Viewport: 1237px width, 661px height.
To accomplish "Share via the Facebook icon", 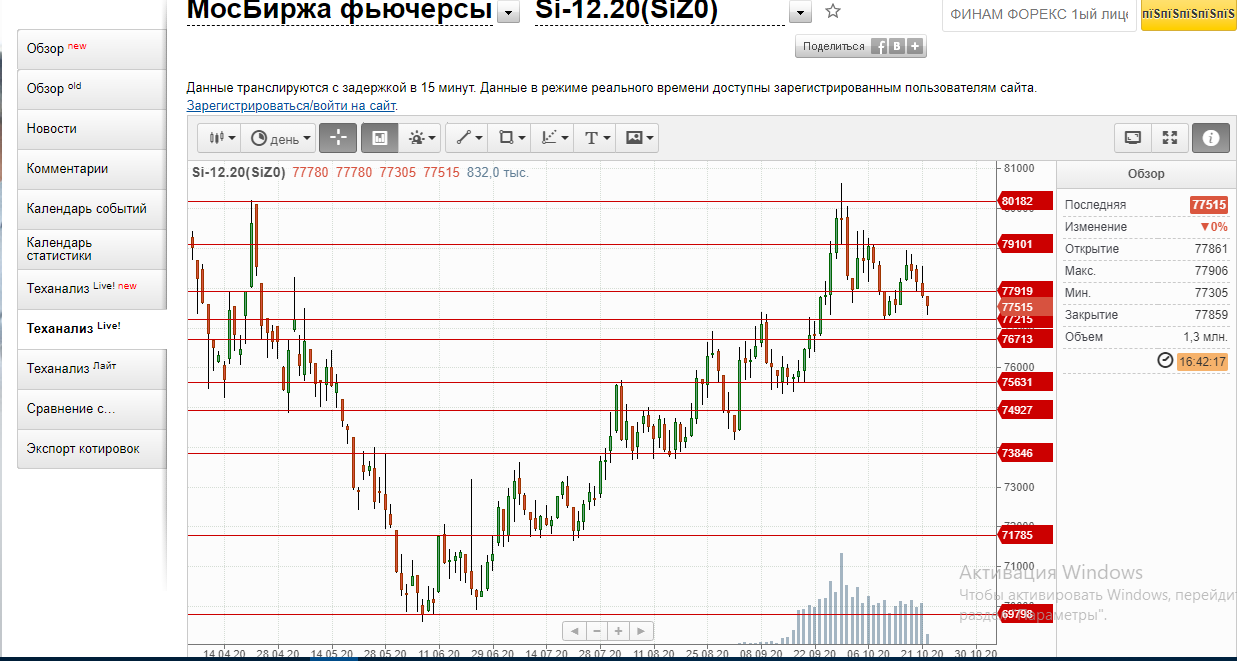I will [x=880, y=46].
